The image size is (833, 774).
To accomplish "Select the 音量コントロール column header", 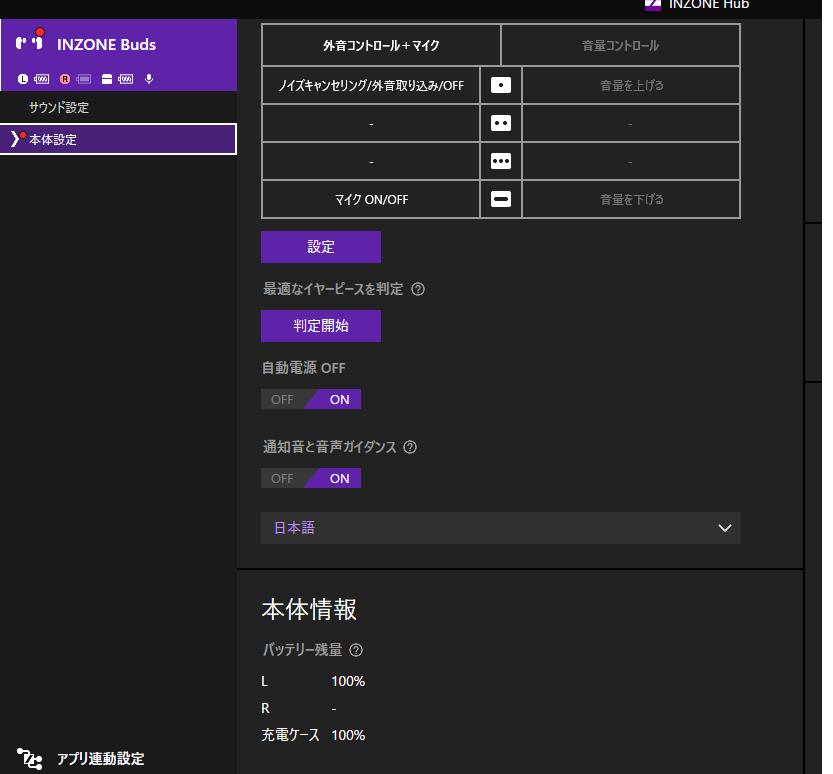I will (x=620, y=46).
